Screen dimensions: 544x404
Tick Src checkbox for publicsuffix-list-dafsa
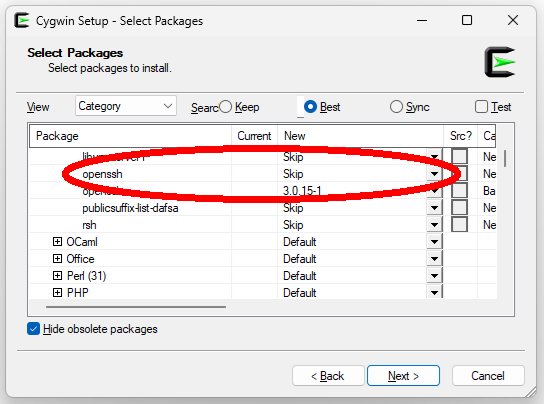[459, 208]
